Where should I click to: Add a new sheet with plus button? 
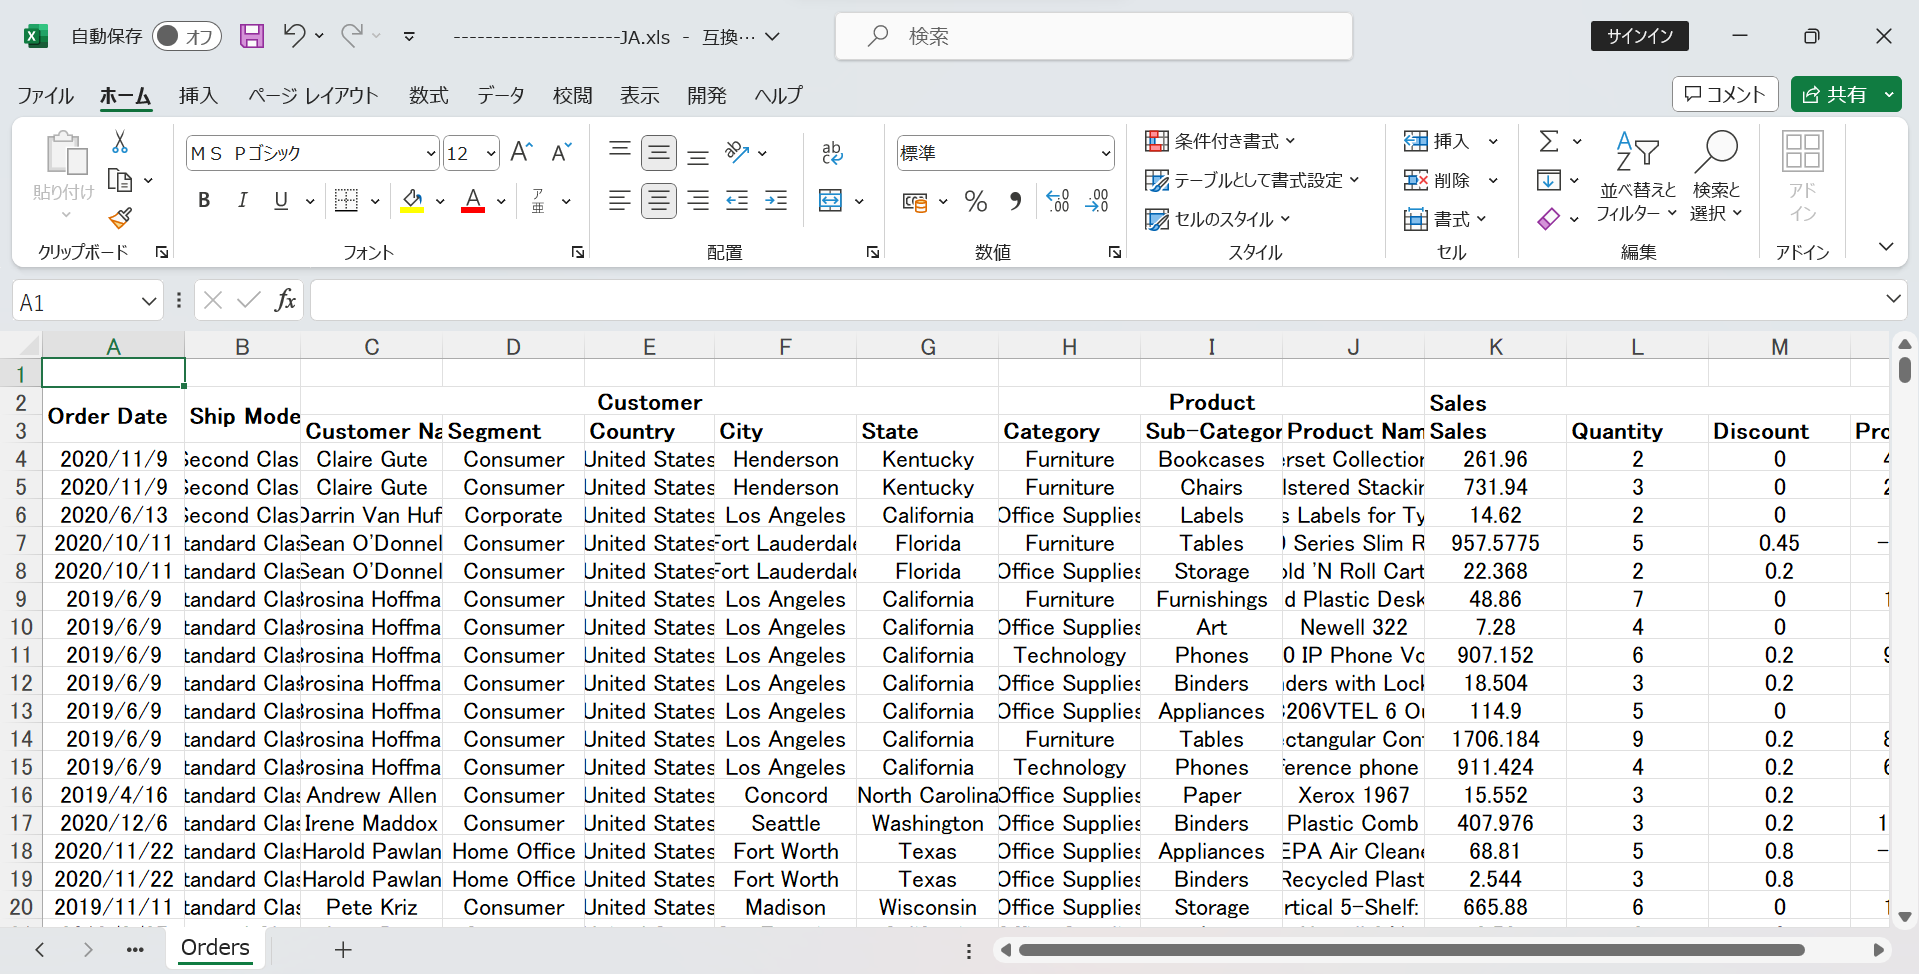tap(343, 949)
